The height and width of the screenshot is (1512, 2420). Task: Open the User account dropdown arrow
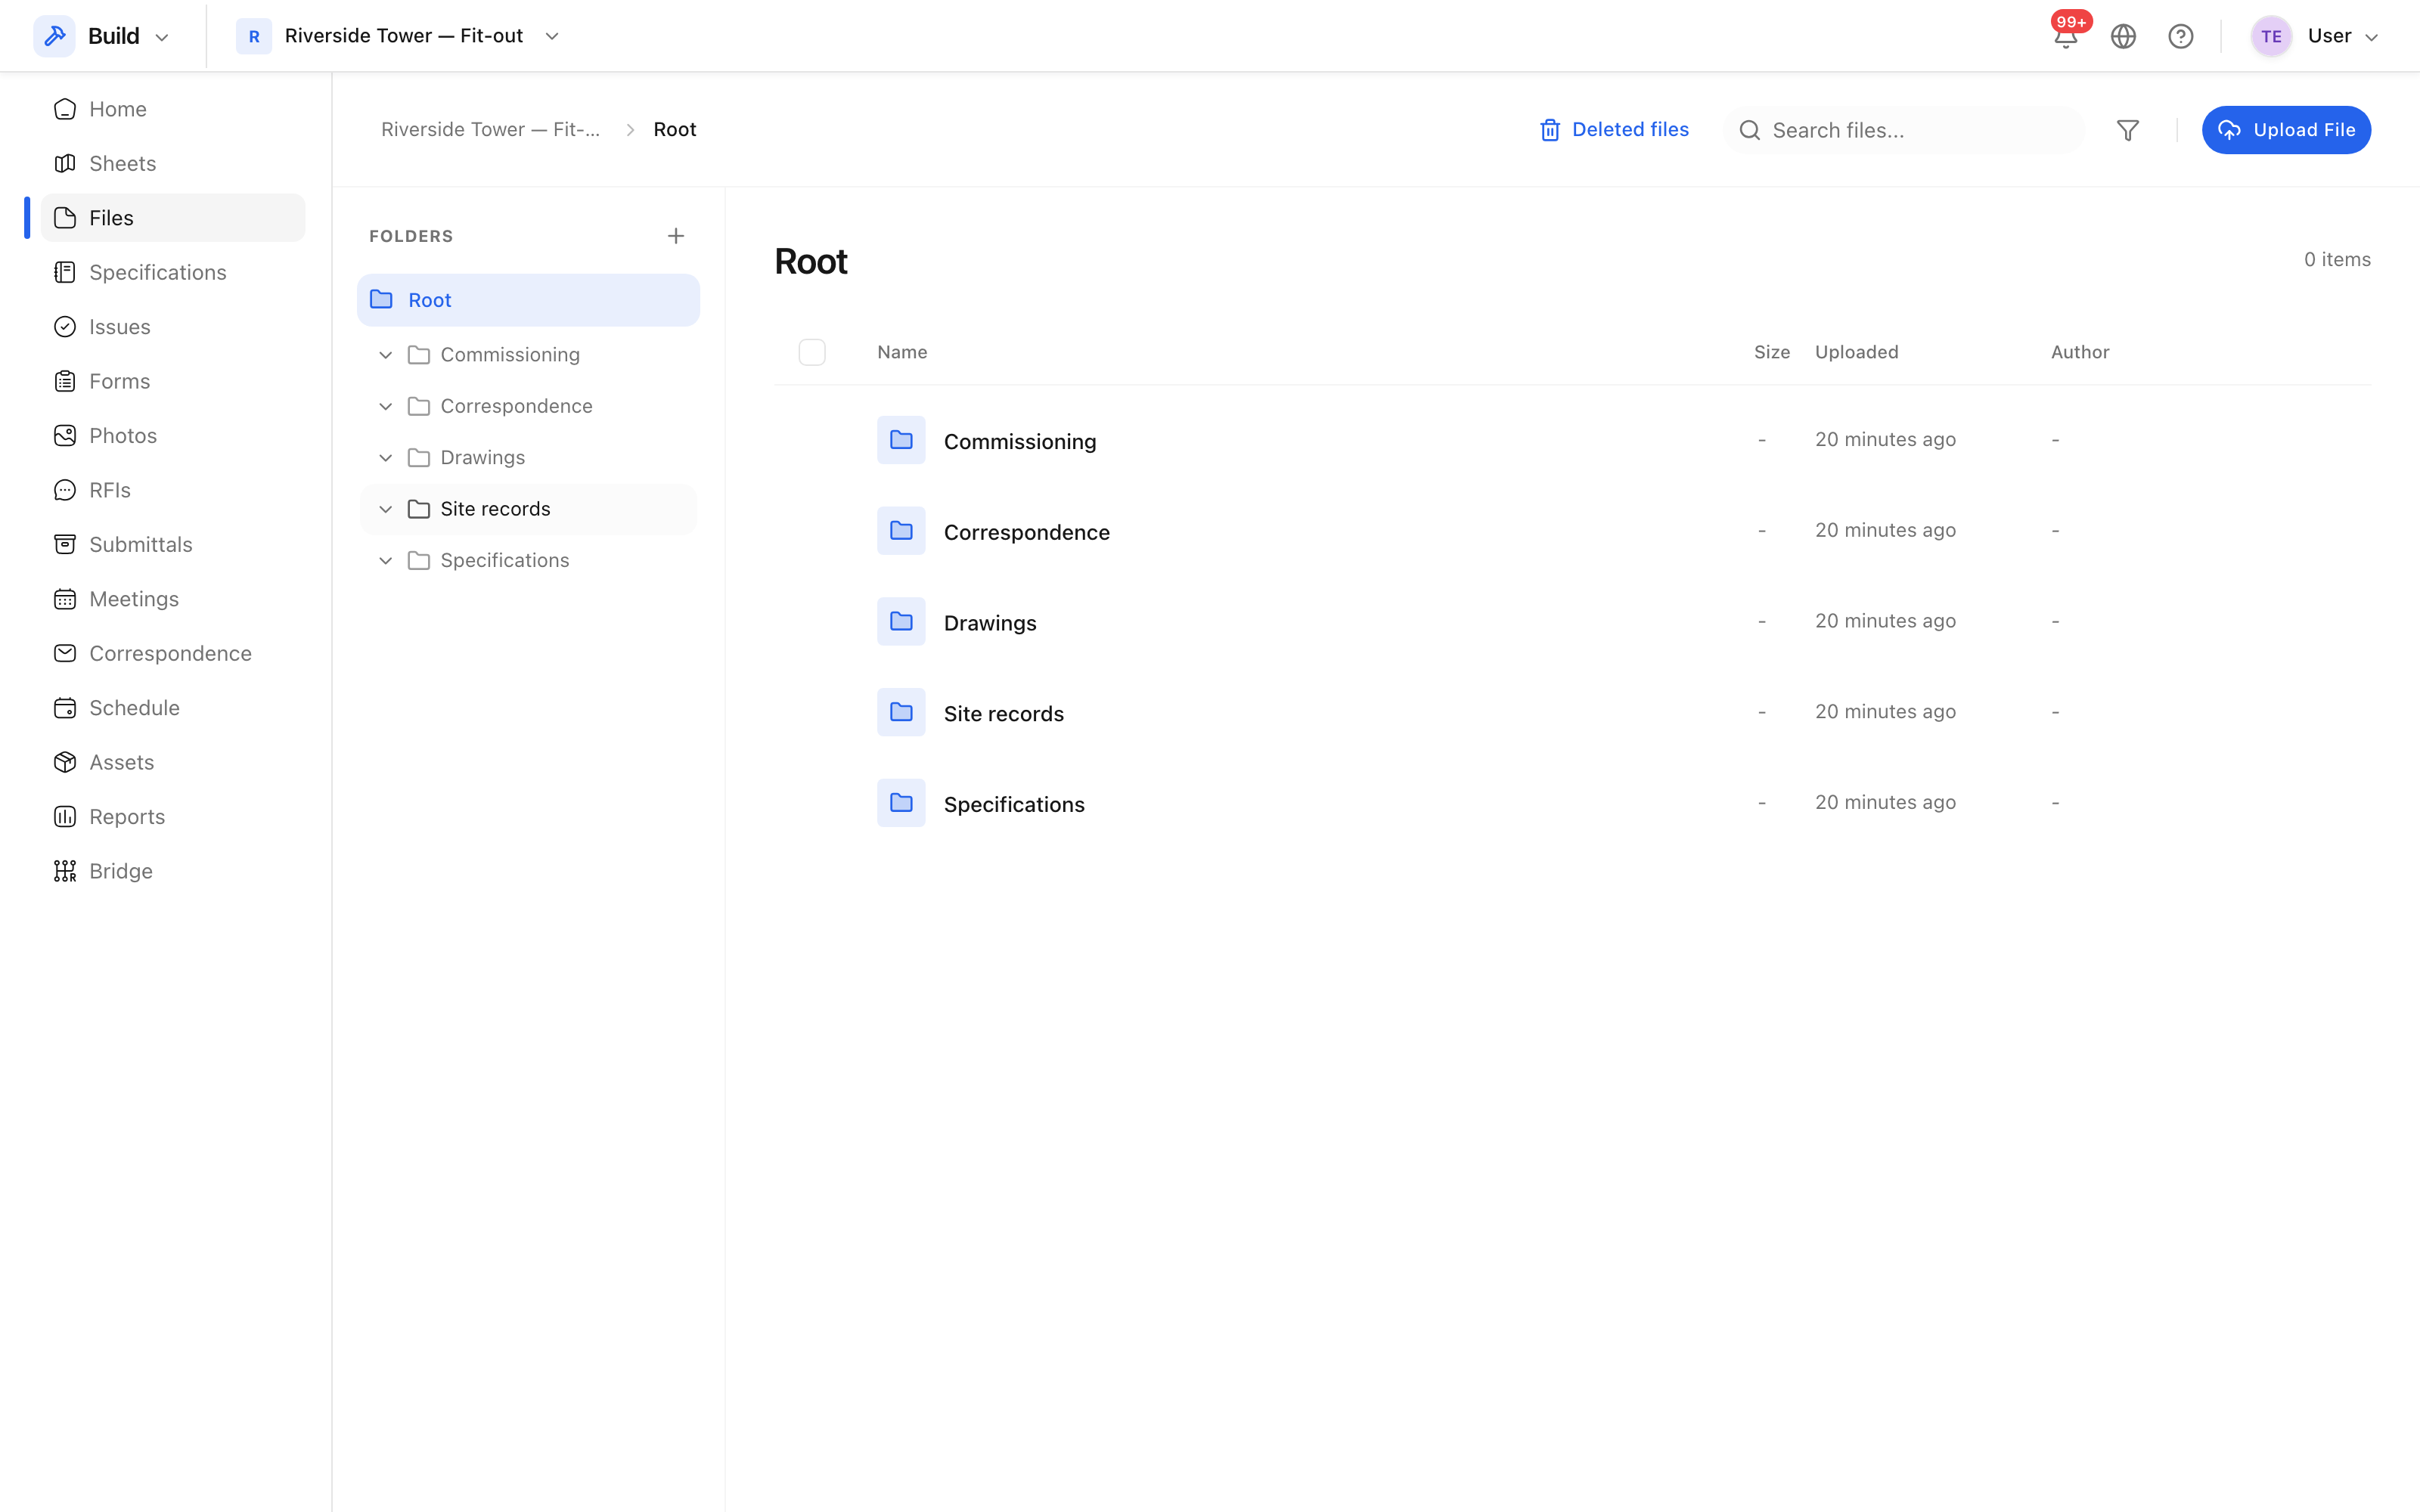pyautogui.click(x=2371, y=37)
